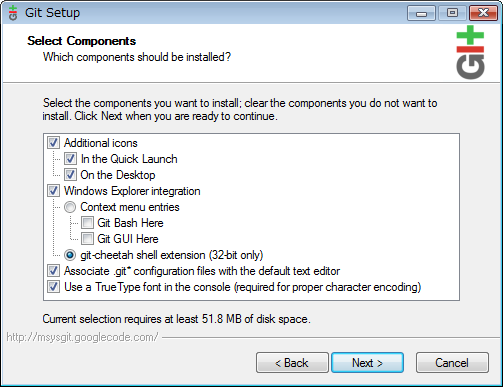The image size is (503, 387).
Task: Toggle On the Desktop checkbox
Action: 70,175
